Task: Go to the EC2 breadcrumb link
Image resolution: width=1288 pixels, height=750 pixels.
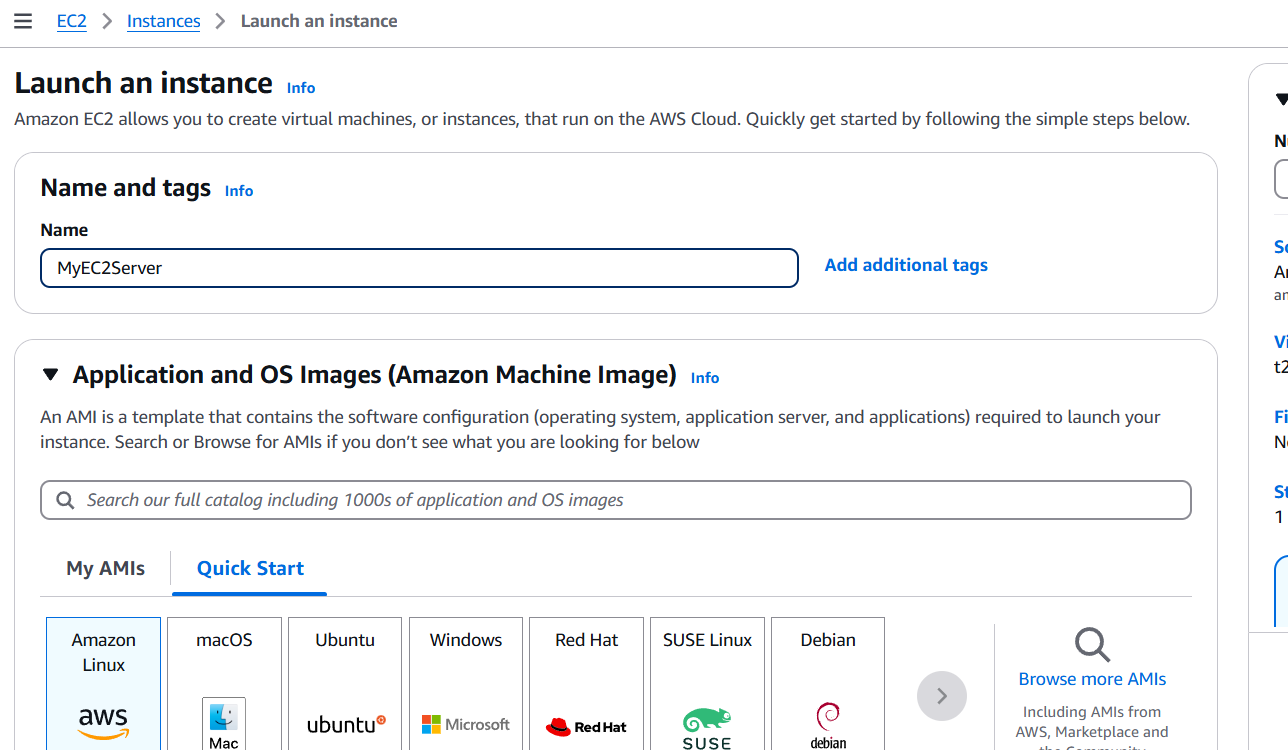Action: click(72, 21)
